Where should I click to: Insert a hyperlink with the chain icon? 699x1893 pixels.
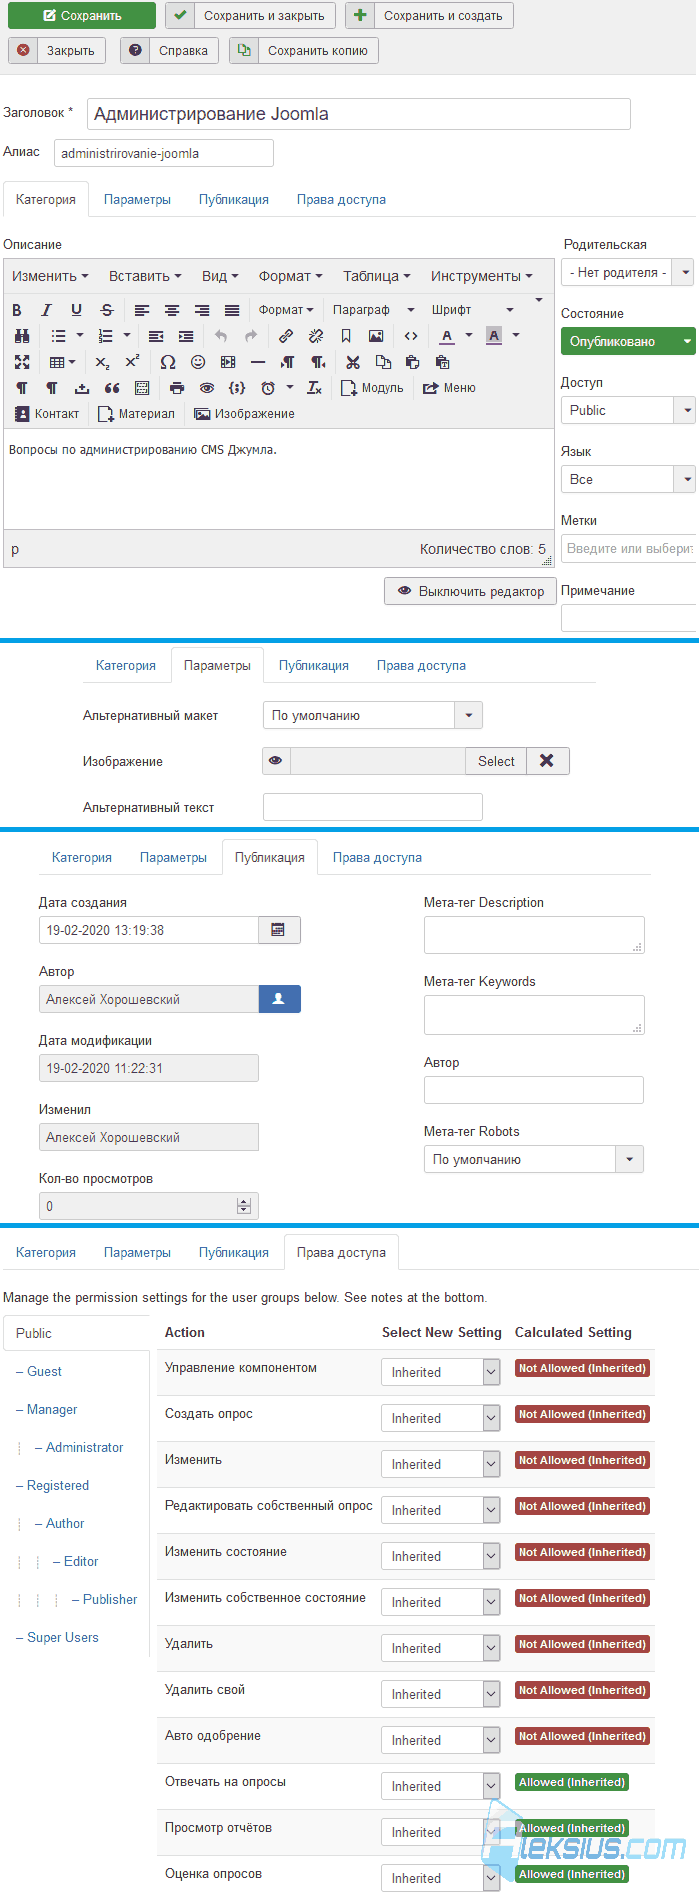tap(286, 336)
